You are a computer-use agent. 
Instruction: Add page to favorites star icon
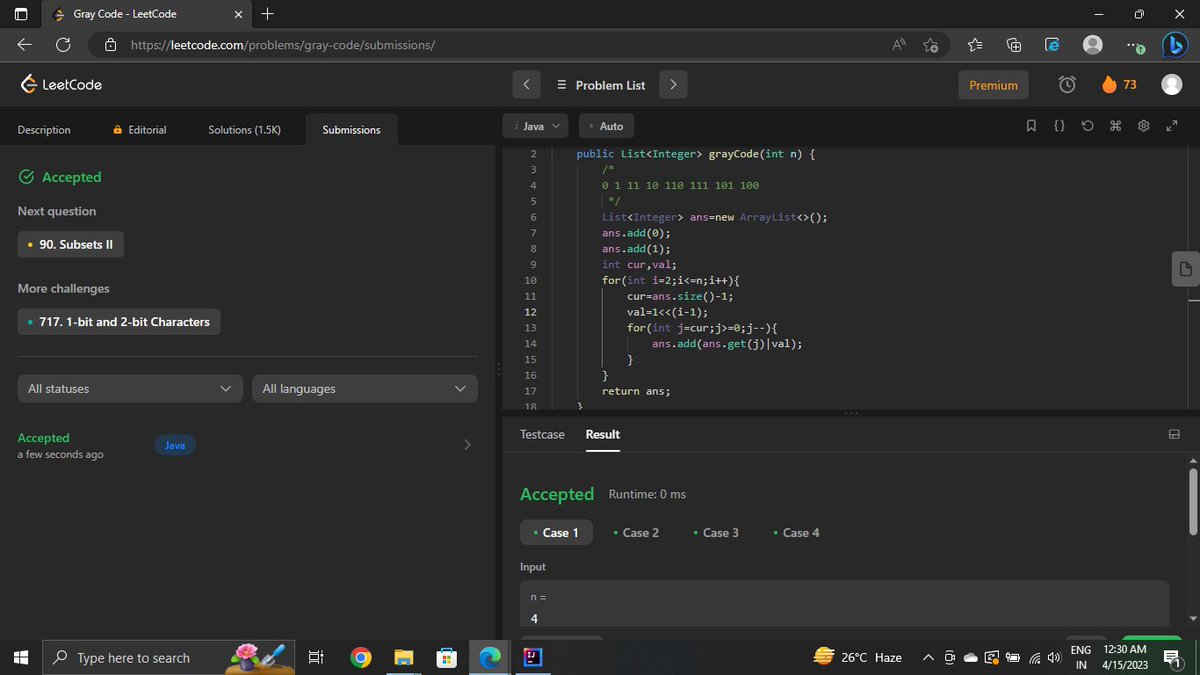point(931,45)
